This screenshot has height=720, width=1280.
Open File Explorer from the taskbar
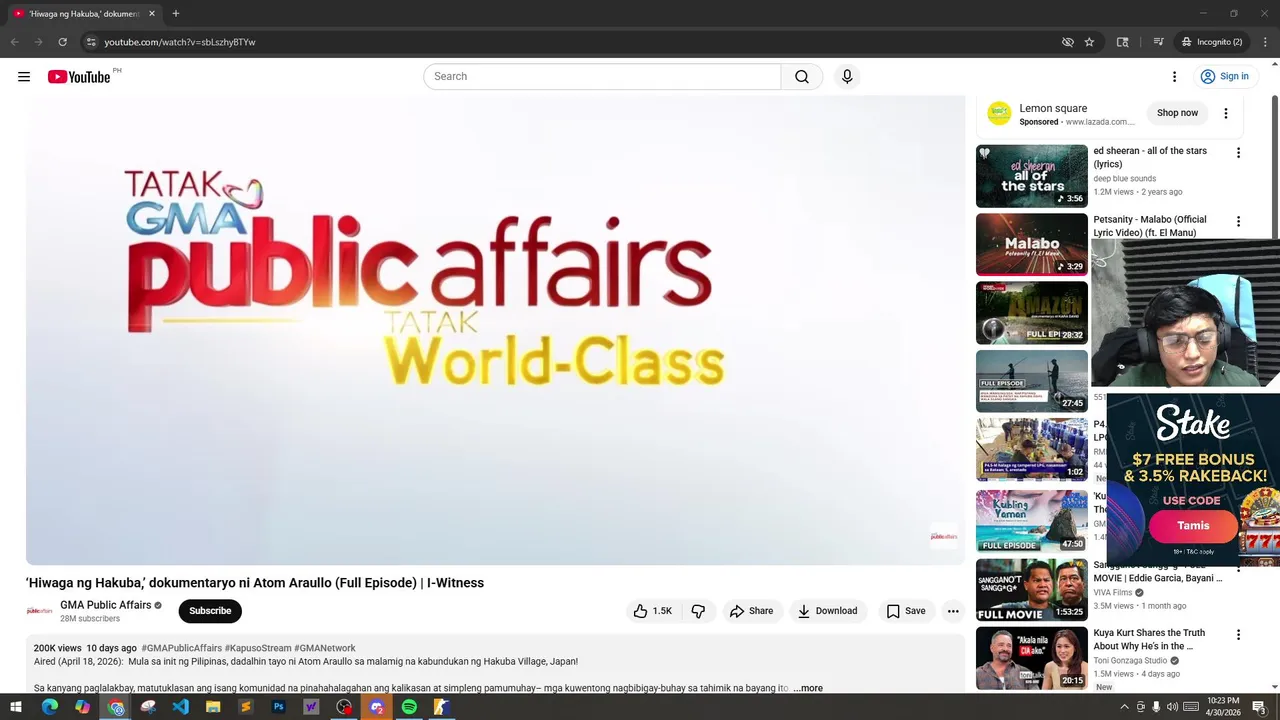(x=213, y=707)
